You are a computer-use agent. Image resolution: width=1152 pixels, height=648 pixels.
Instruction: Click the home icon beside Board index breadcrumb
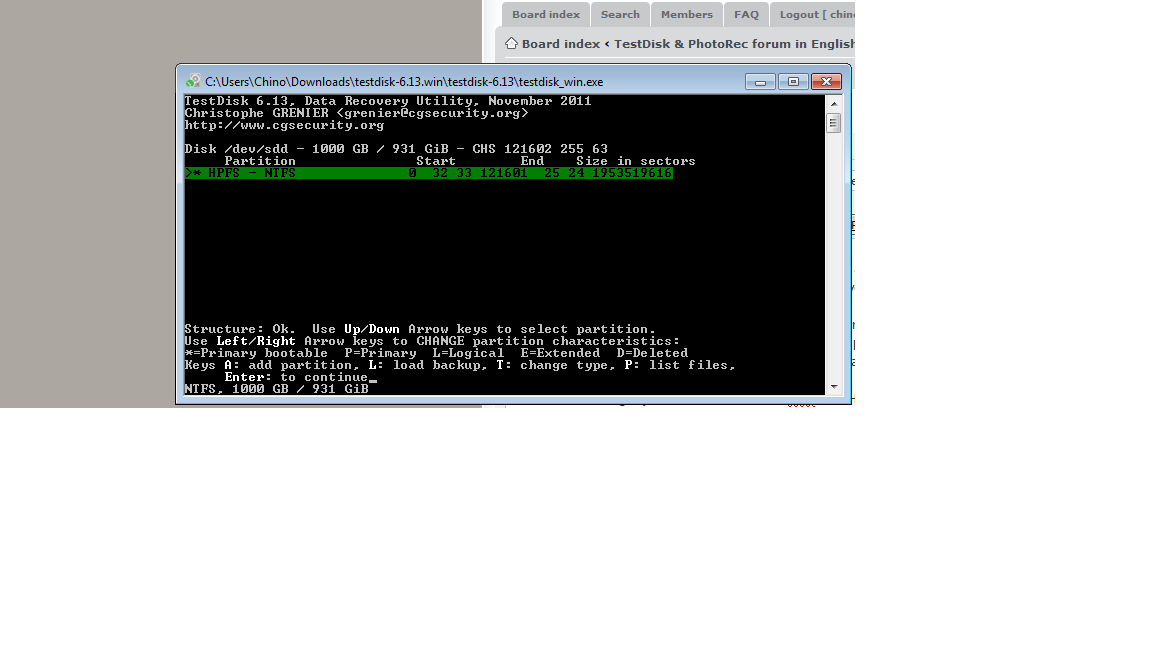pyautogui.click(x=511, y=43)
